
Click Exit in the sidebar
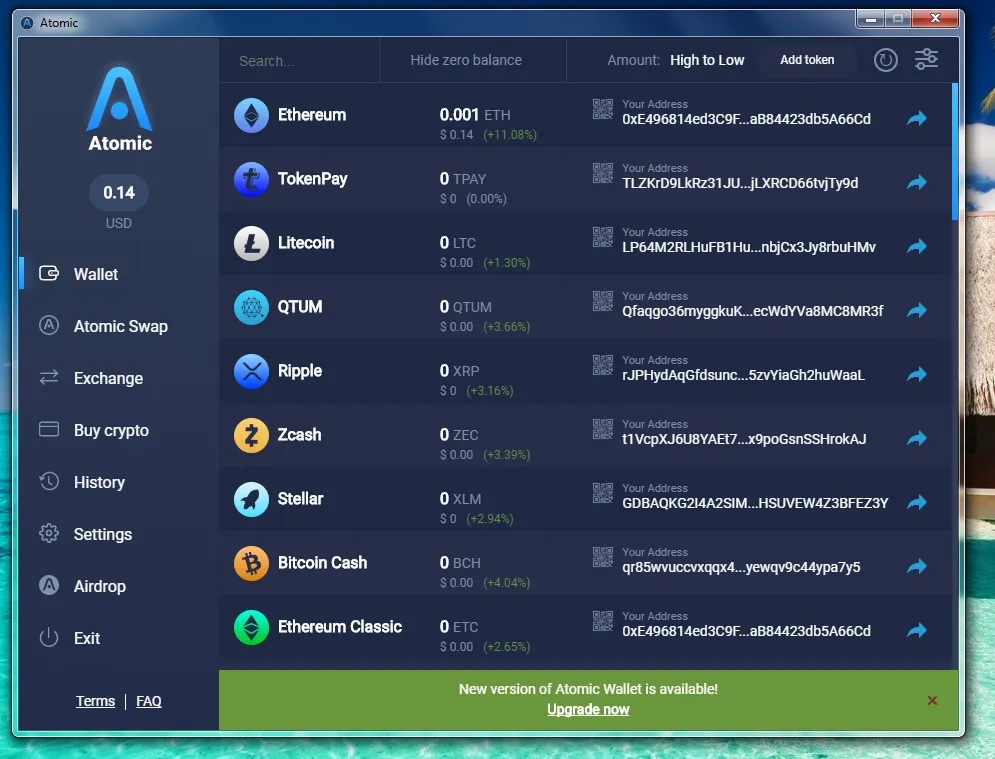tap(86, 638)
